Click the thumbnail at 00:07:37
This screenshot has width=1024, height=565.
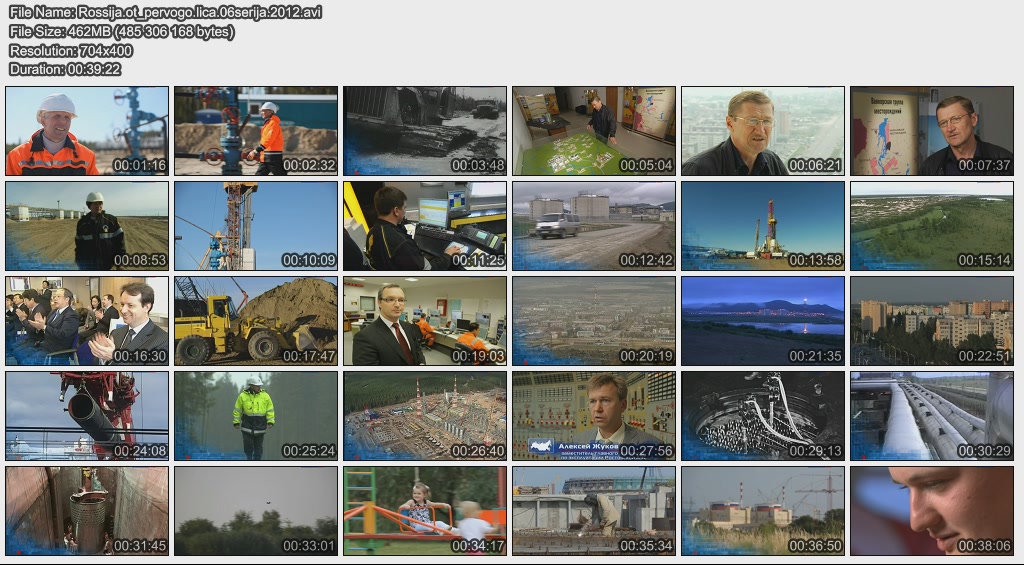click(x=932, y=131)
